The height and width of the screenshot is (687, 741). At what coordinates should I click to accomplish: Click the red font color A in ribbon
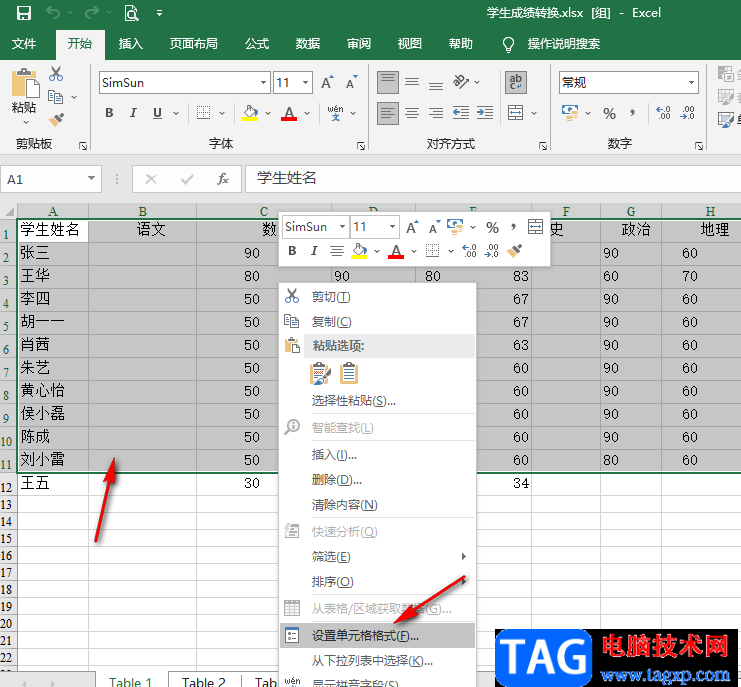coord(289,112)
